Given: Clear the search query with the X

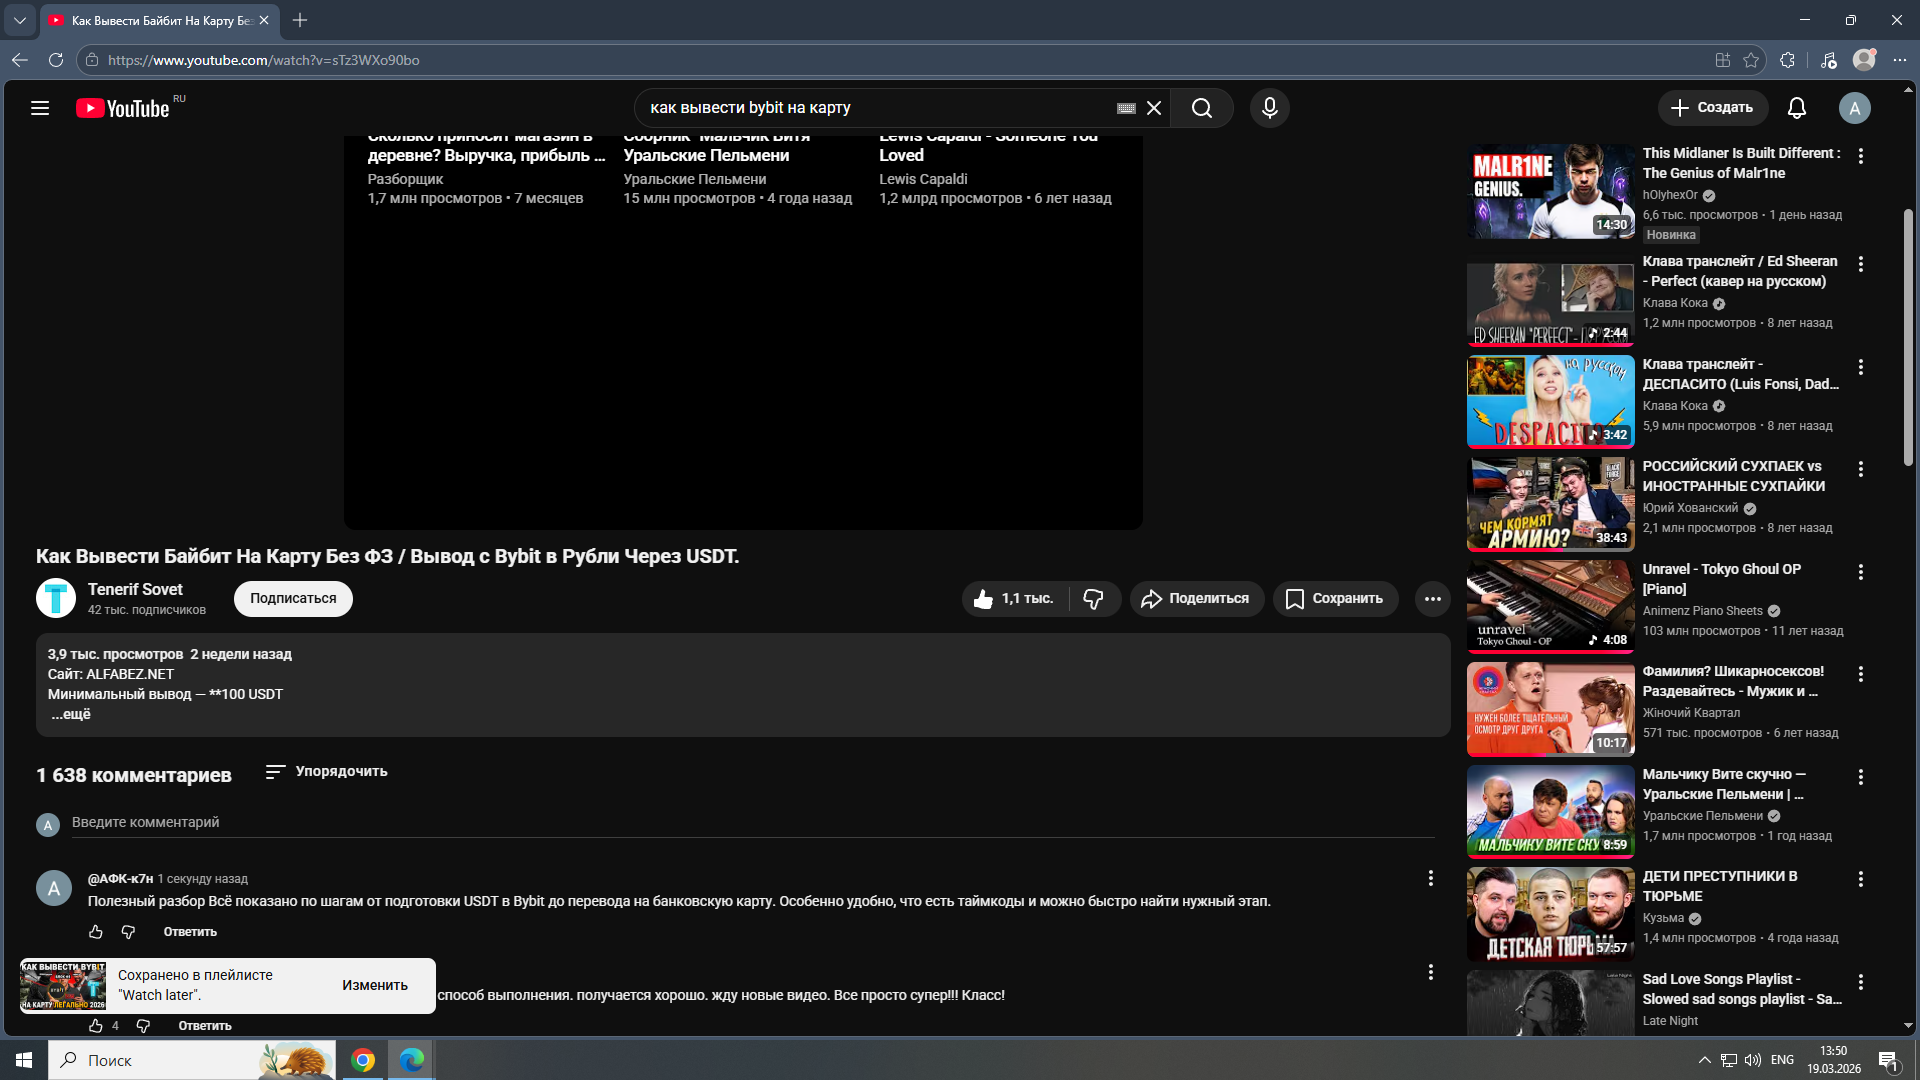Looking at the screenshot, I should click(1154, 108).
